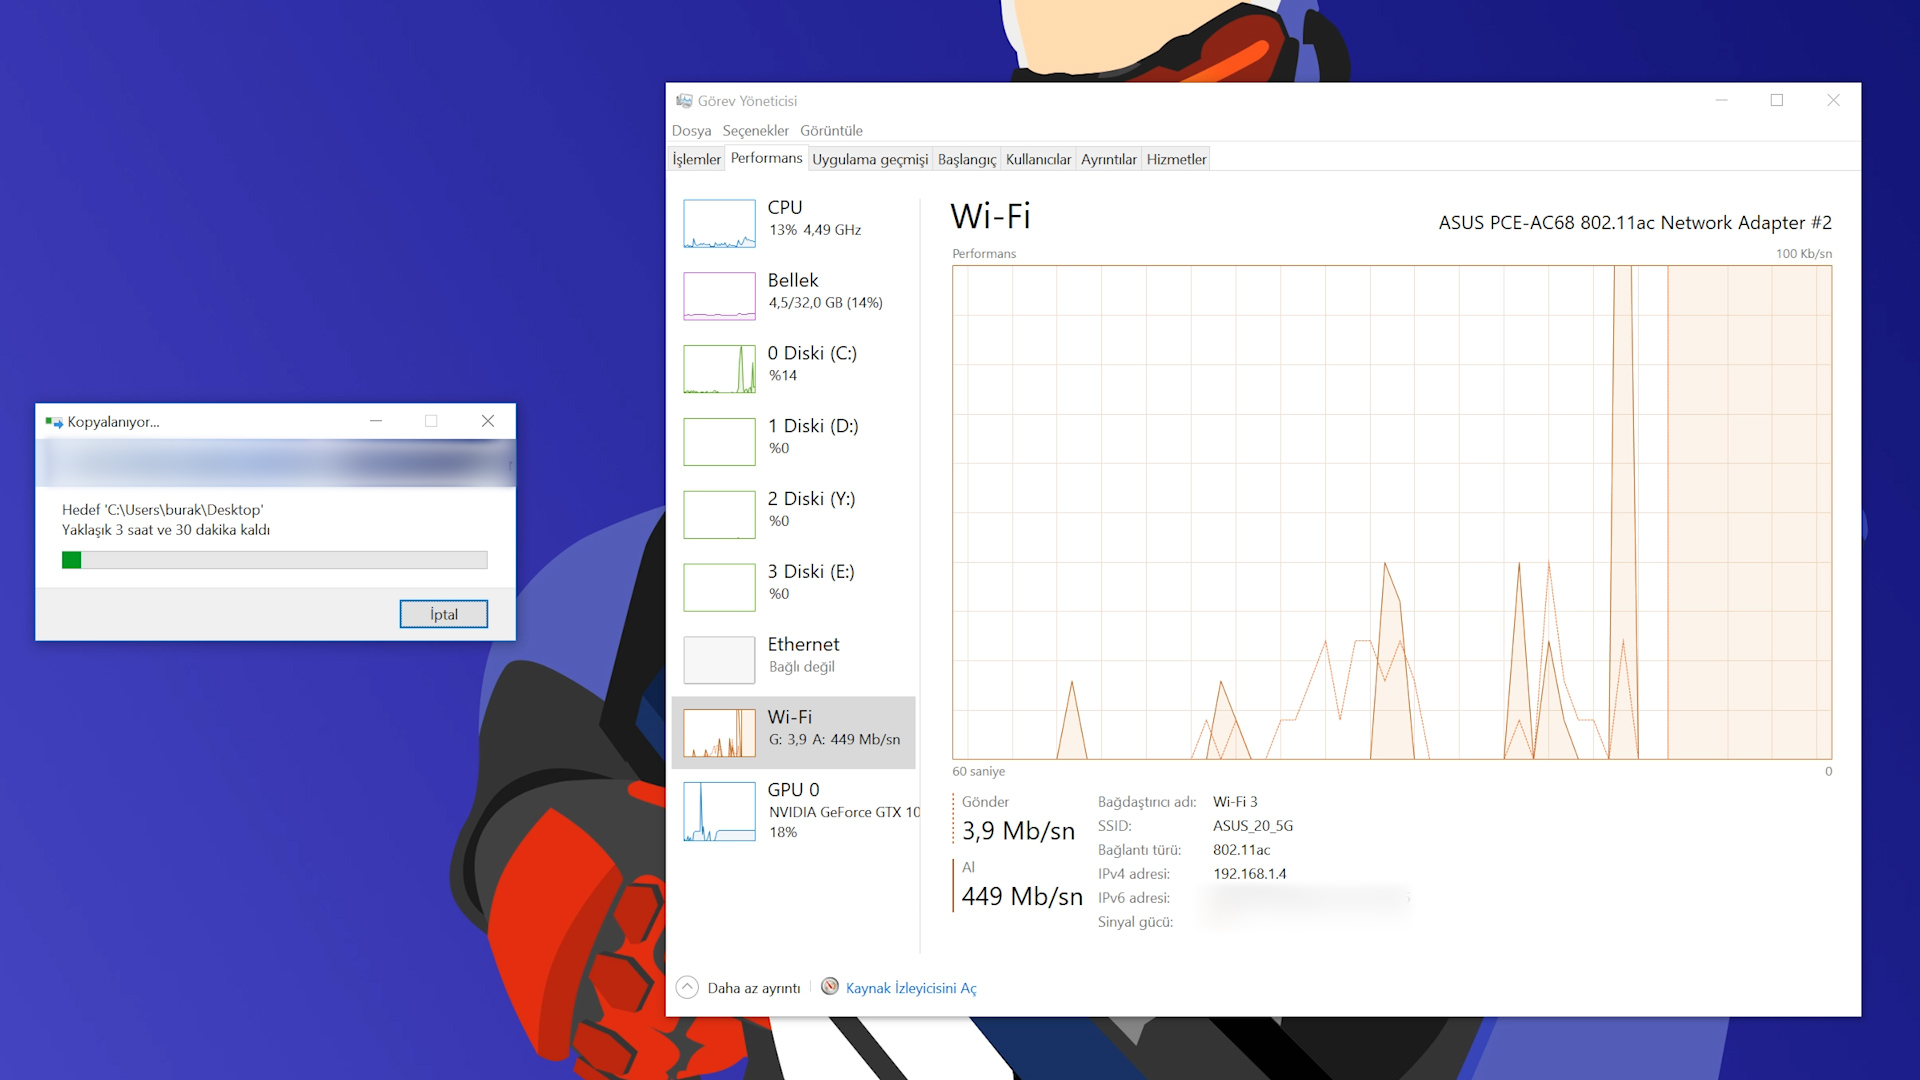Select the 3 Diski (E:) graph thumbnail
The image size is (1920, 1080).
point(719,588)
